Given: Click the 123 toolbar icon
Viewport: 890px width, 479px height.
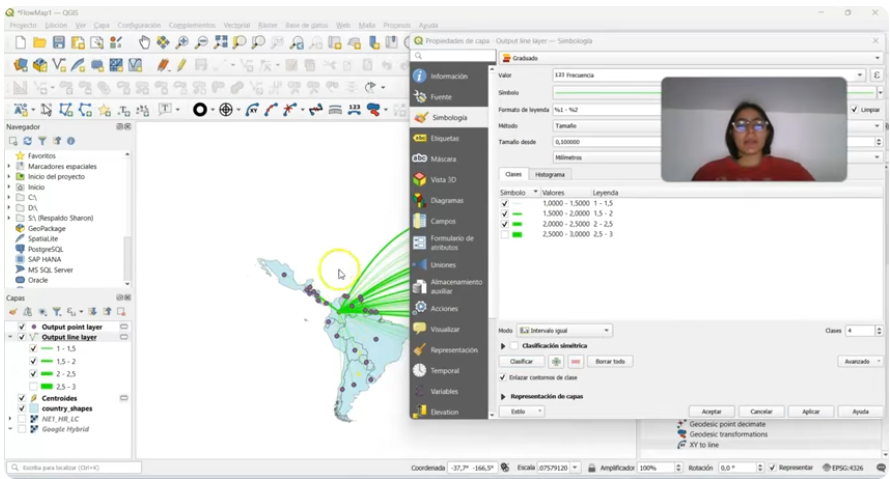Looking at the screenshot, I should tap(354, 110).
